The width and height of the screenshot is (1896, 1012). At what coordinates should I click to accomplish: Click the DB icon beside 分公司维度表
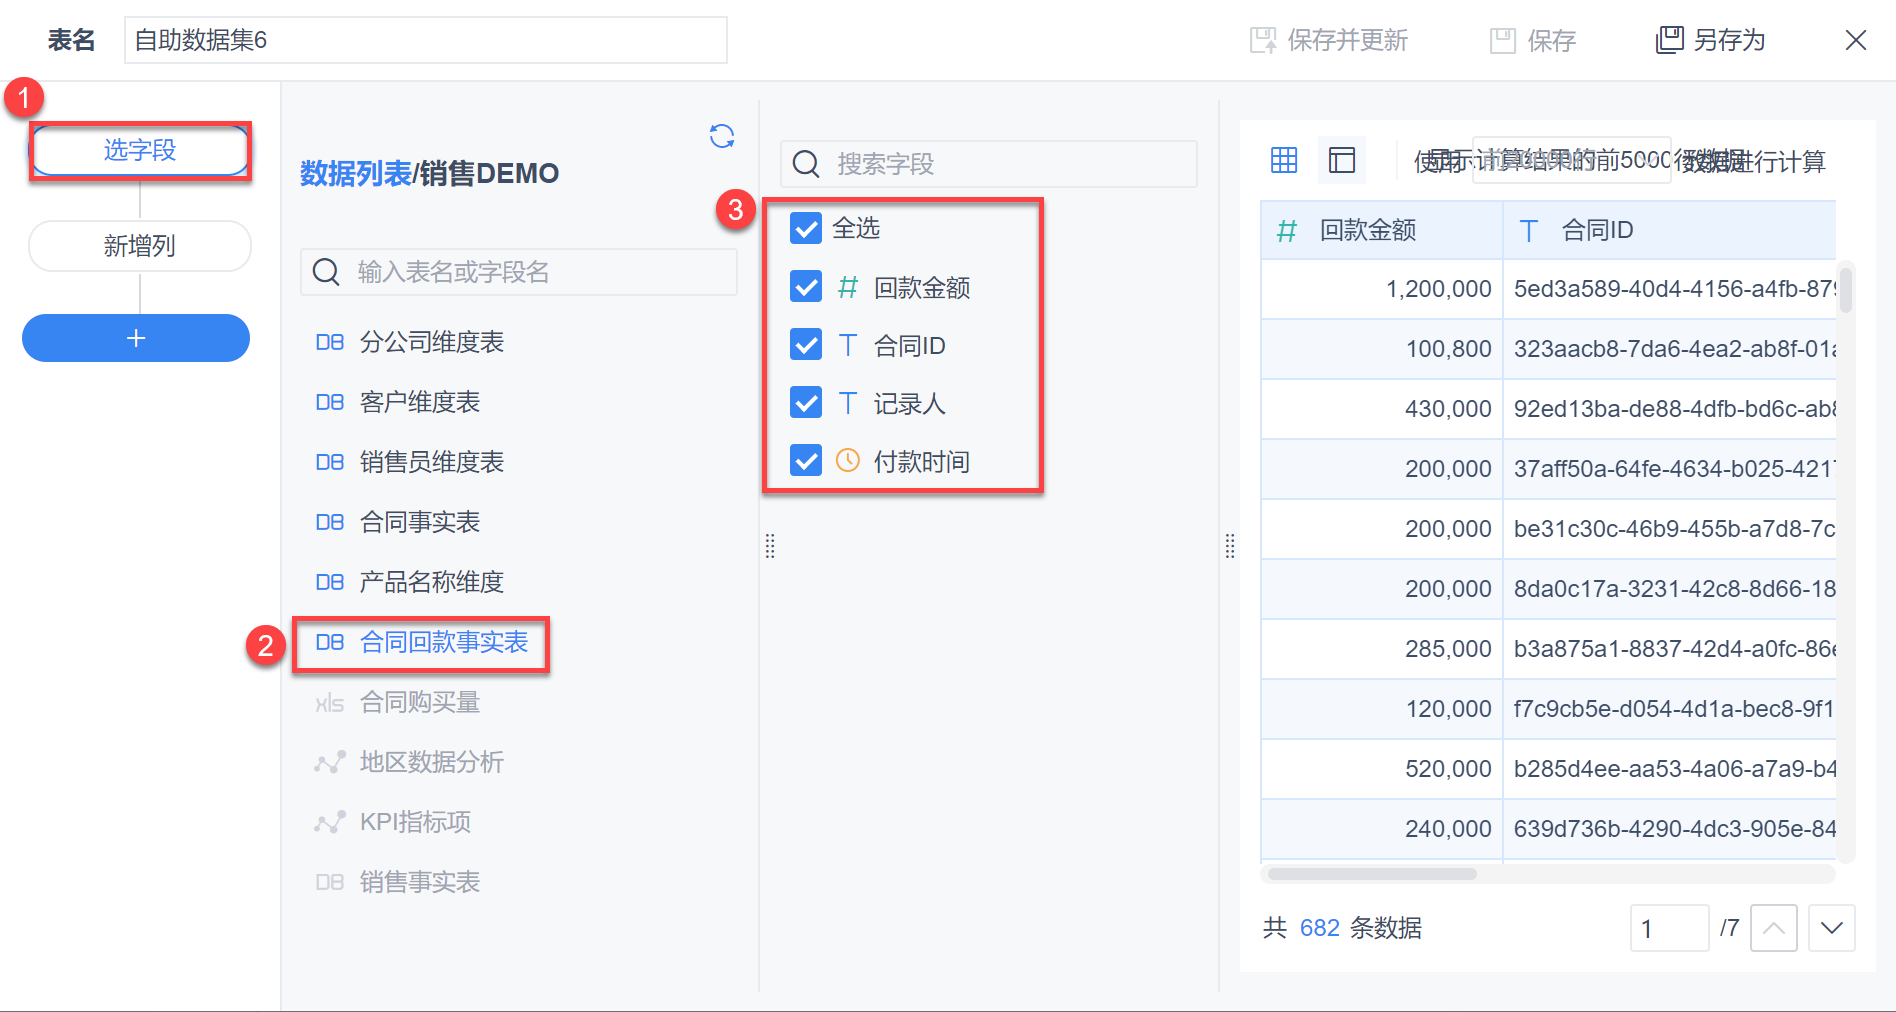pos(330,343)
